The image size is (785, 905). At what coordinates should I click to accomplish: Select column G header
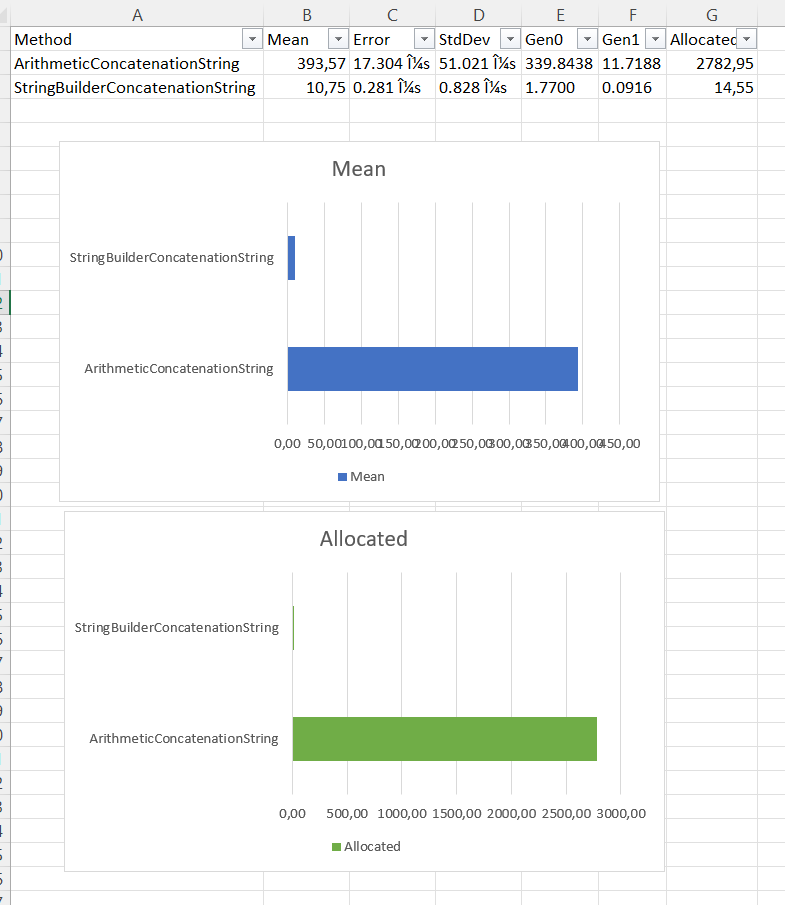pyautogui.click(x=711, y=14)
